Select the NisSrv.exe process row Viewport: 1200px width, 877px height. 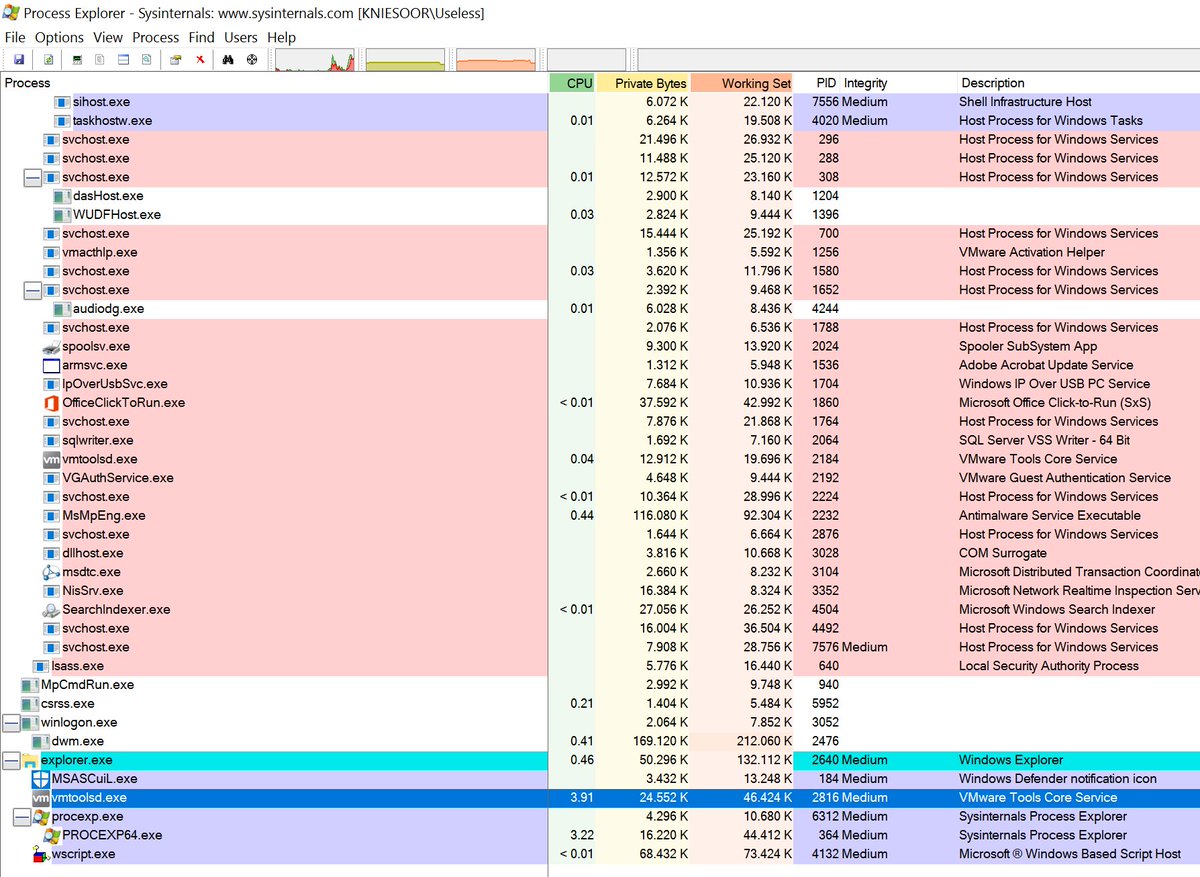click(600, 591)
